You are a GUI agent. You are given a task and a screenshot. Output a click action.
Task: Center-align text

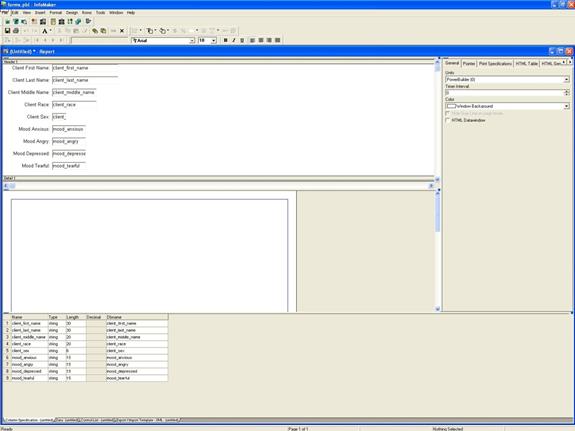(261, 40)
